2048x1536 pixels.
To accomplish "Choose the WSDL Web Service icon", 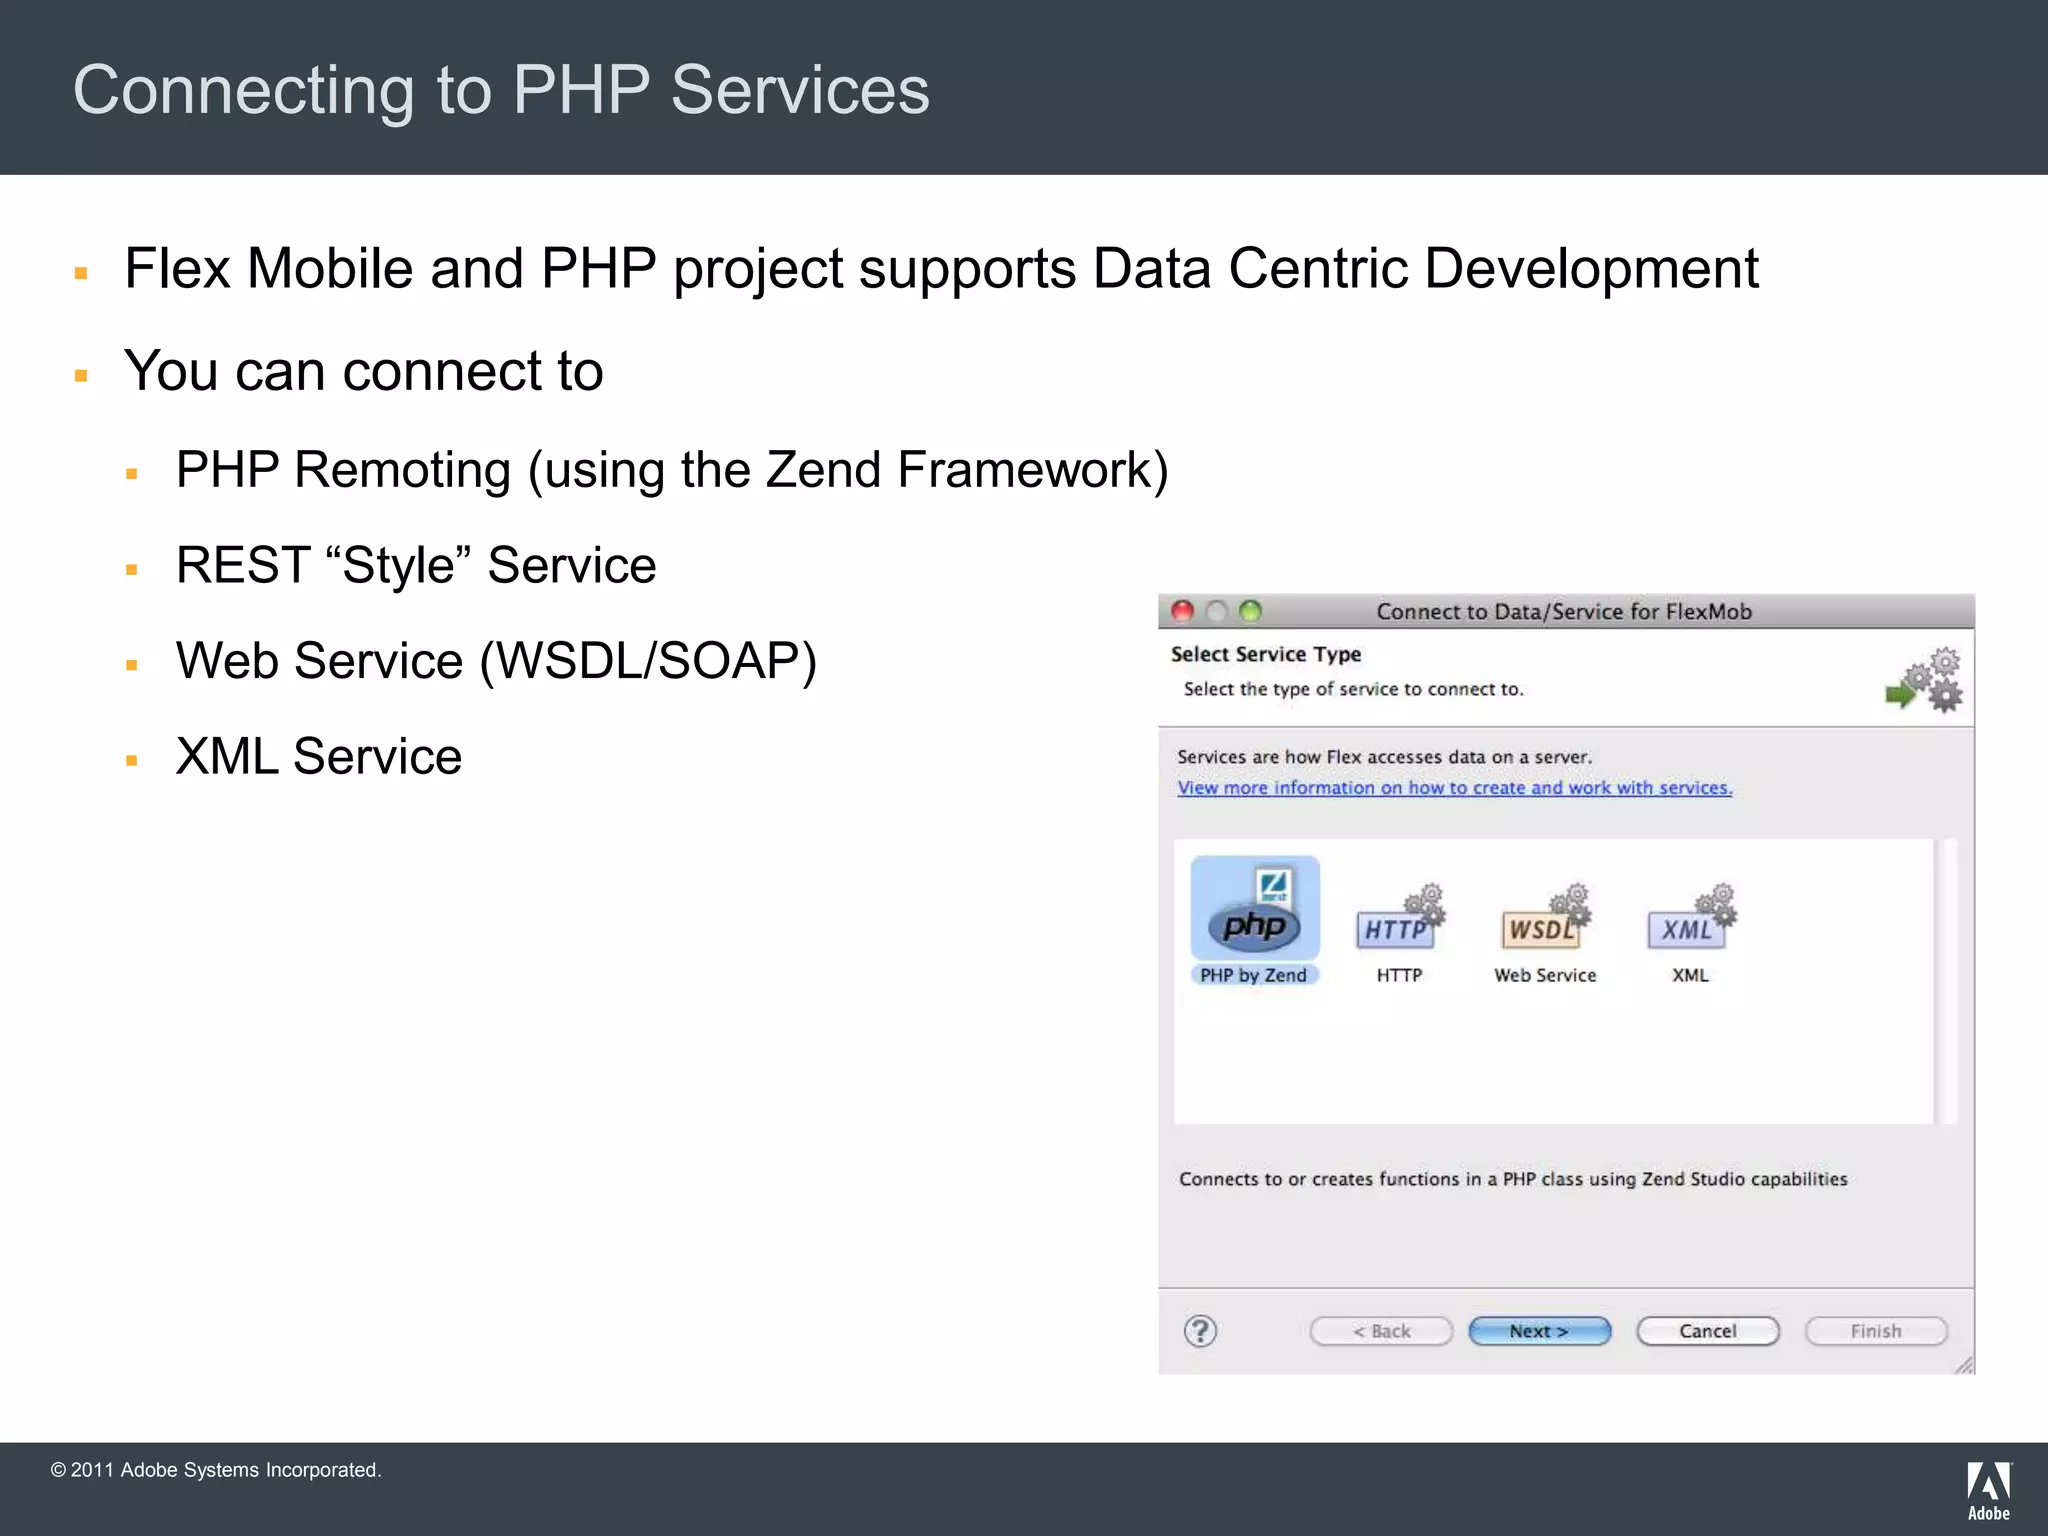I will 1545,916.
